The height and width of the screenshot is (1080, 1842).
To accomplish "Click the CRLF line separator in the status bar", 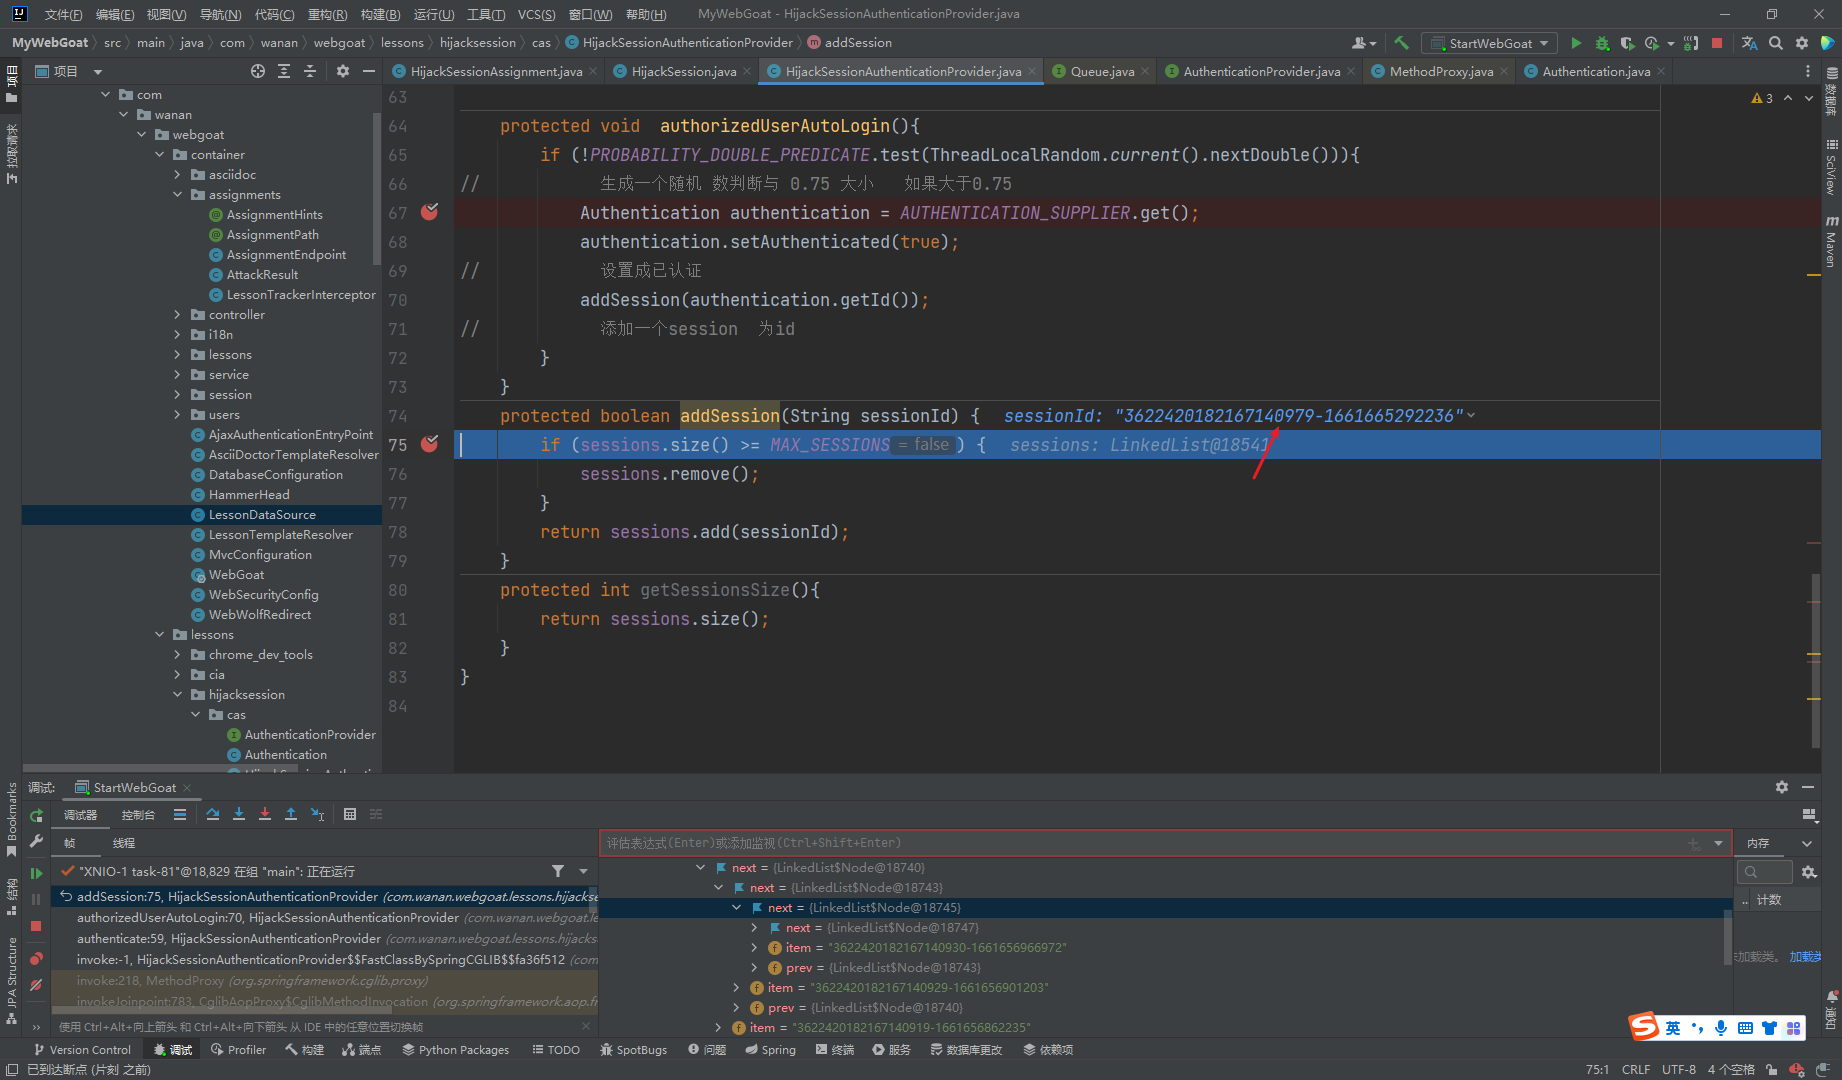I will [x=1636, y=1069].
